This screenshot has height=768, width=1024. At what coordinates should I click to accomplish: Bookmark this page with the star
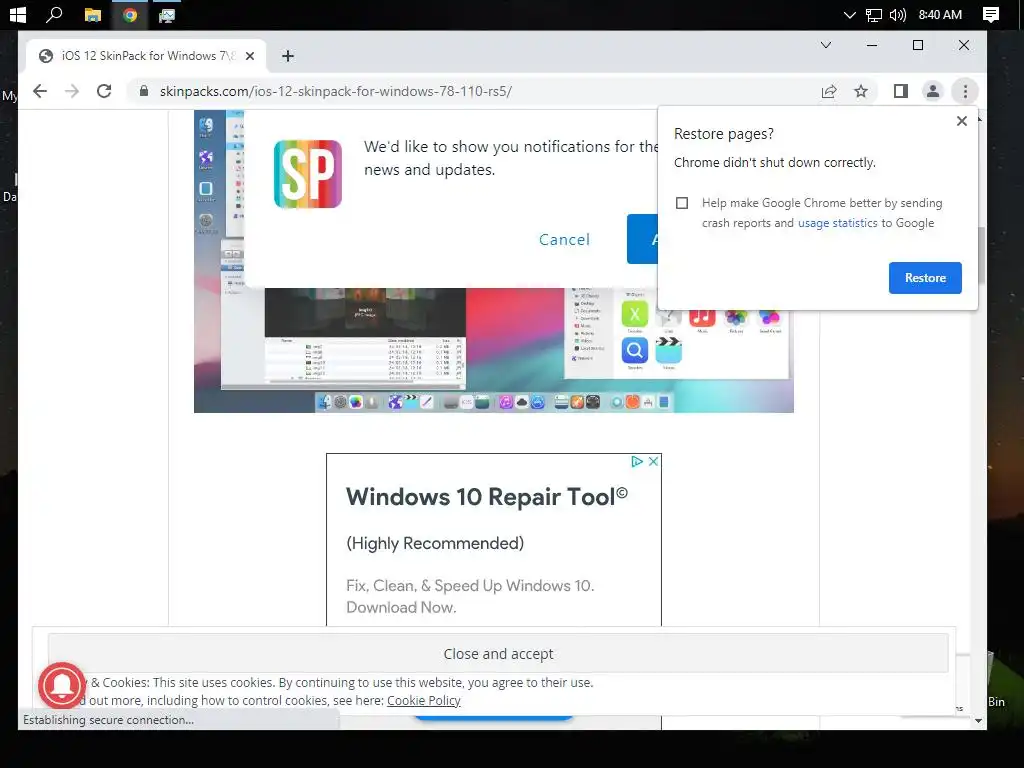(x=861, y=91)
